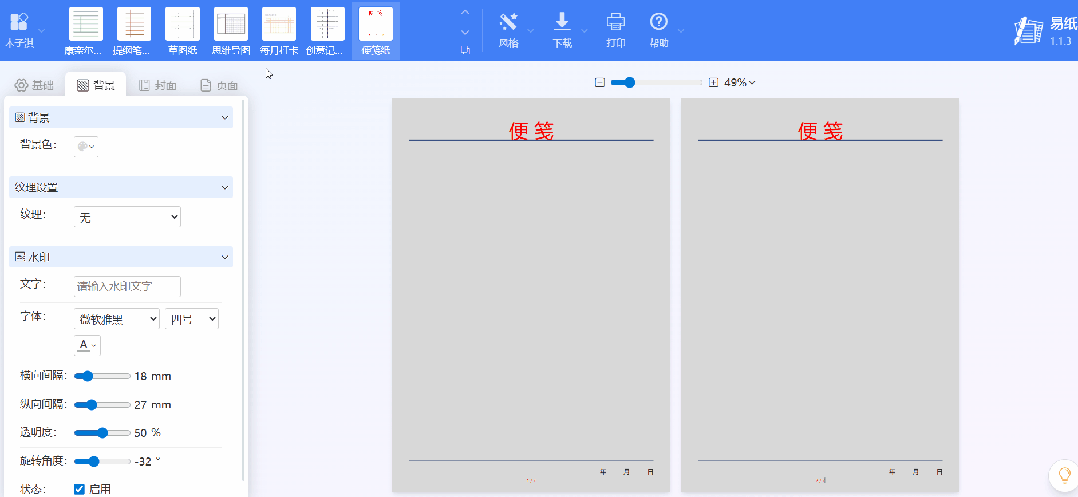1078x497 pixels.
Task: Show previous templates with gallery up arrow
Action: click(465, 12)
